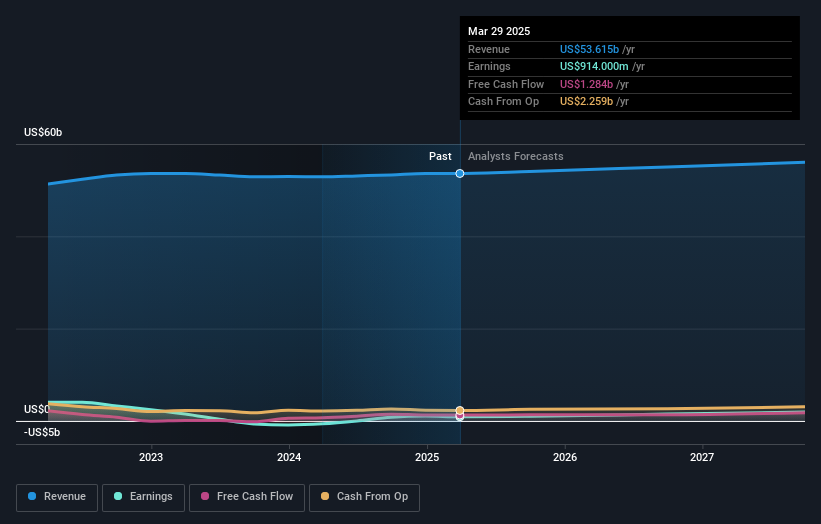Screen dimensions: 821x524
Task: Toggle the Earnings legend series
Action: pos(143,497)
